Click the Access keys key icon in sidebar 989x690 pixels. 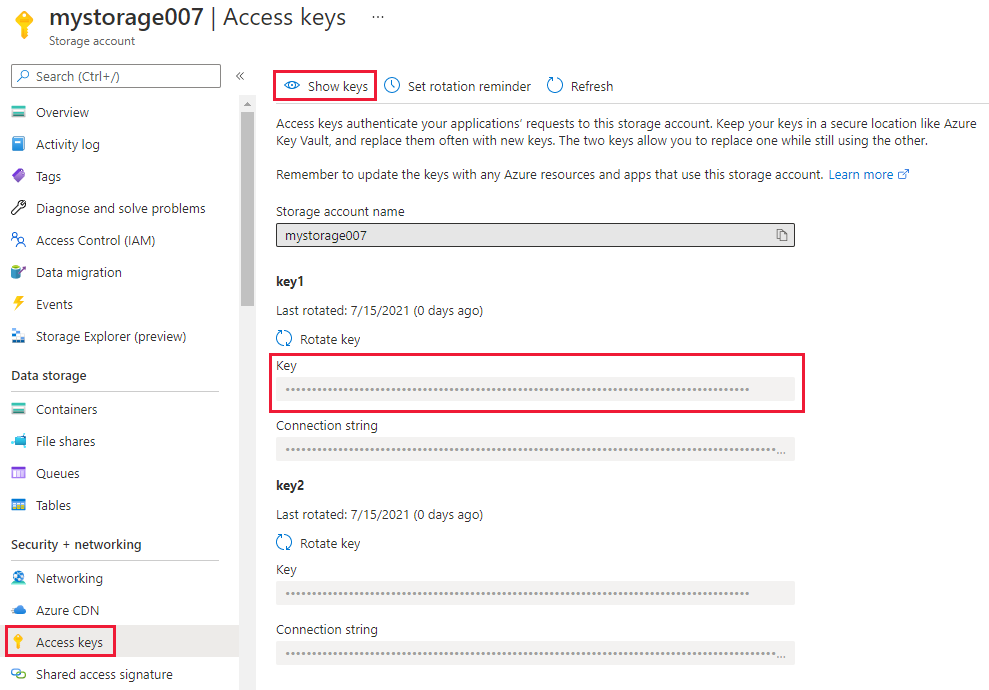click(19, 641)
